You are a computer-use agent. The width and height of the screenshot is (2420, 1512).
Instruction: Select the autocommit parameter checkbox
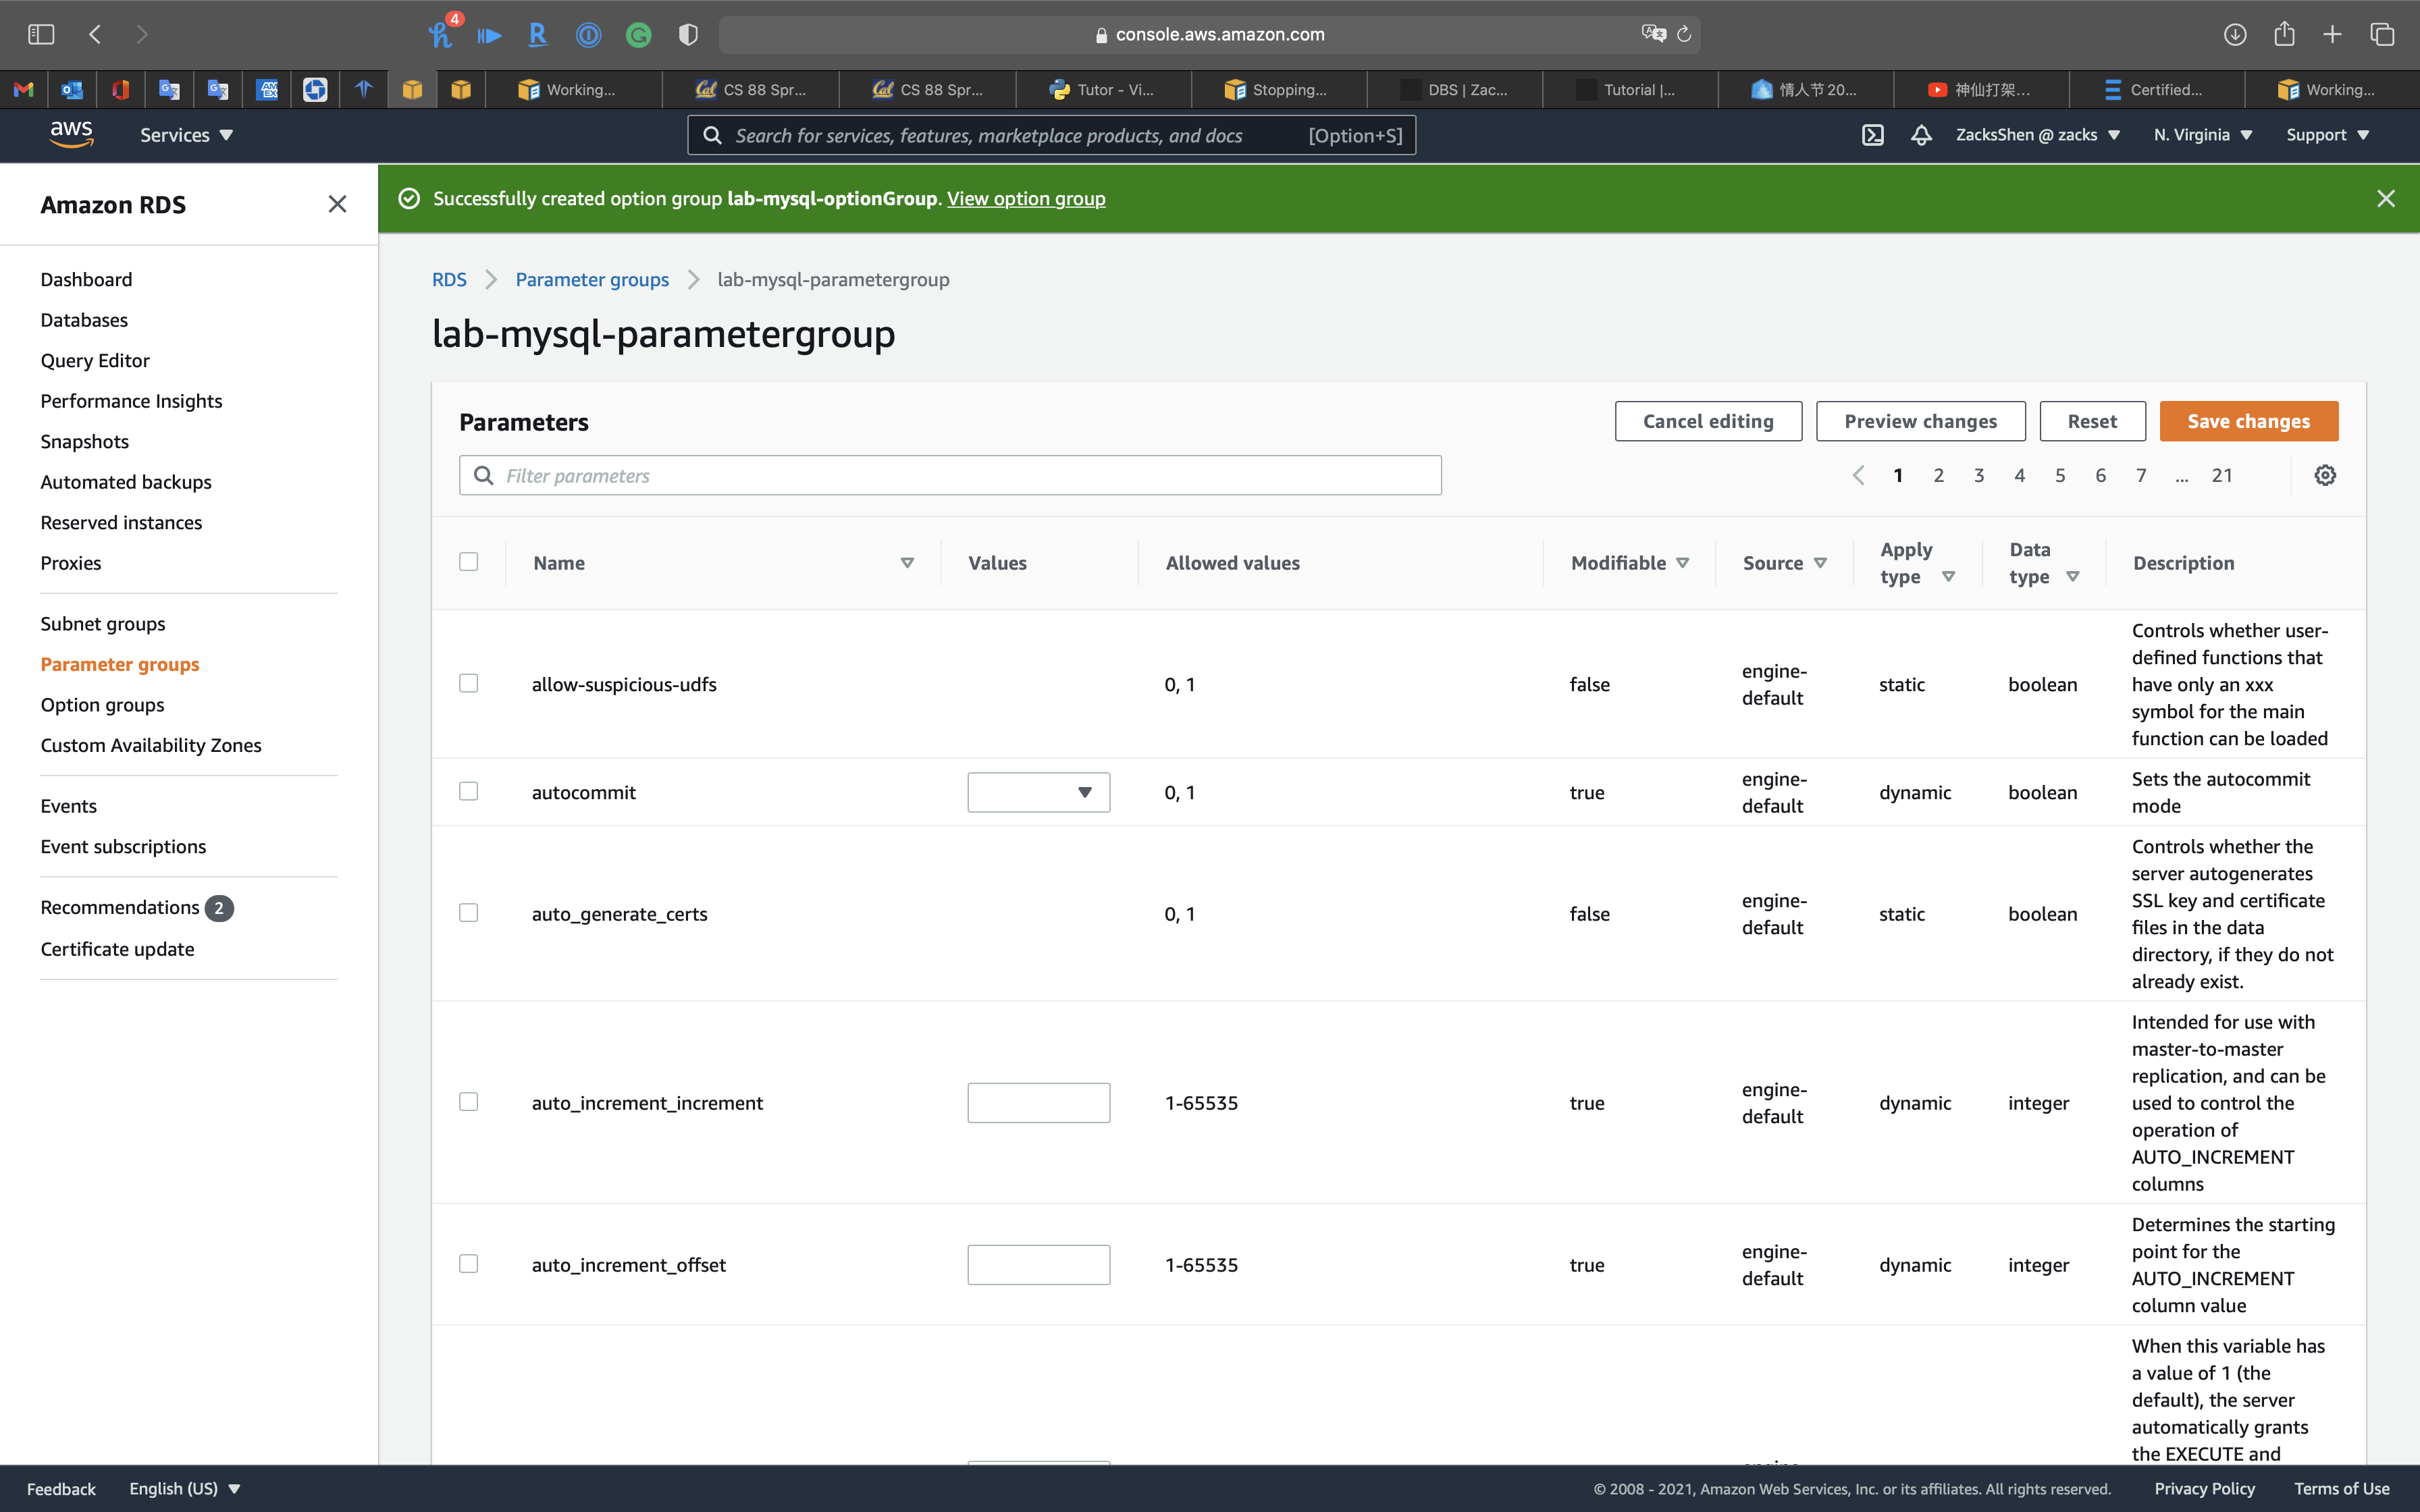(x=468, y=791)
